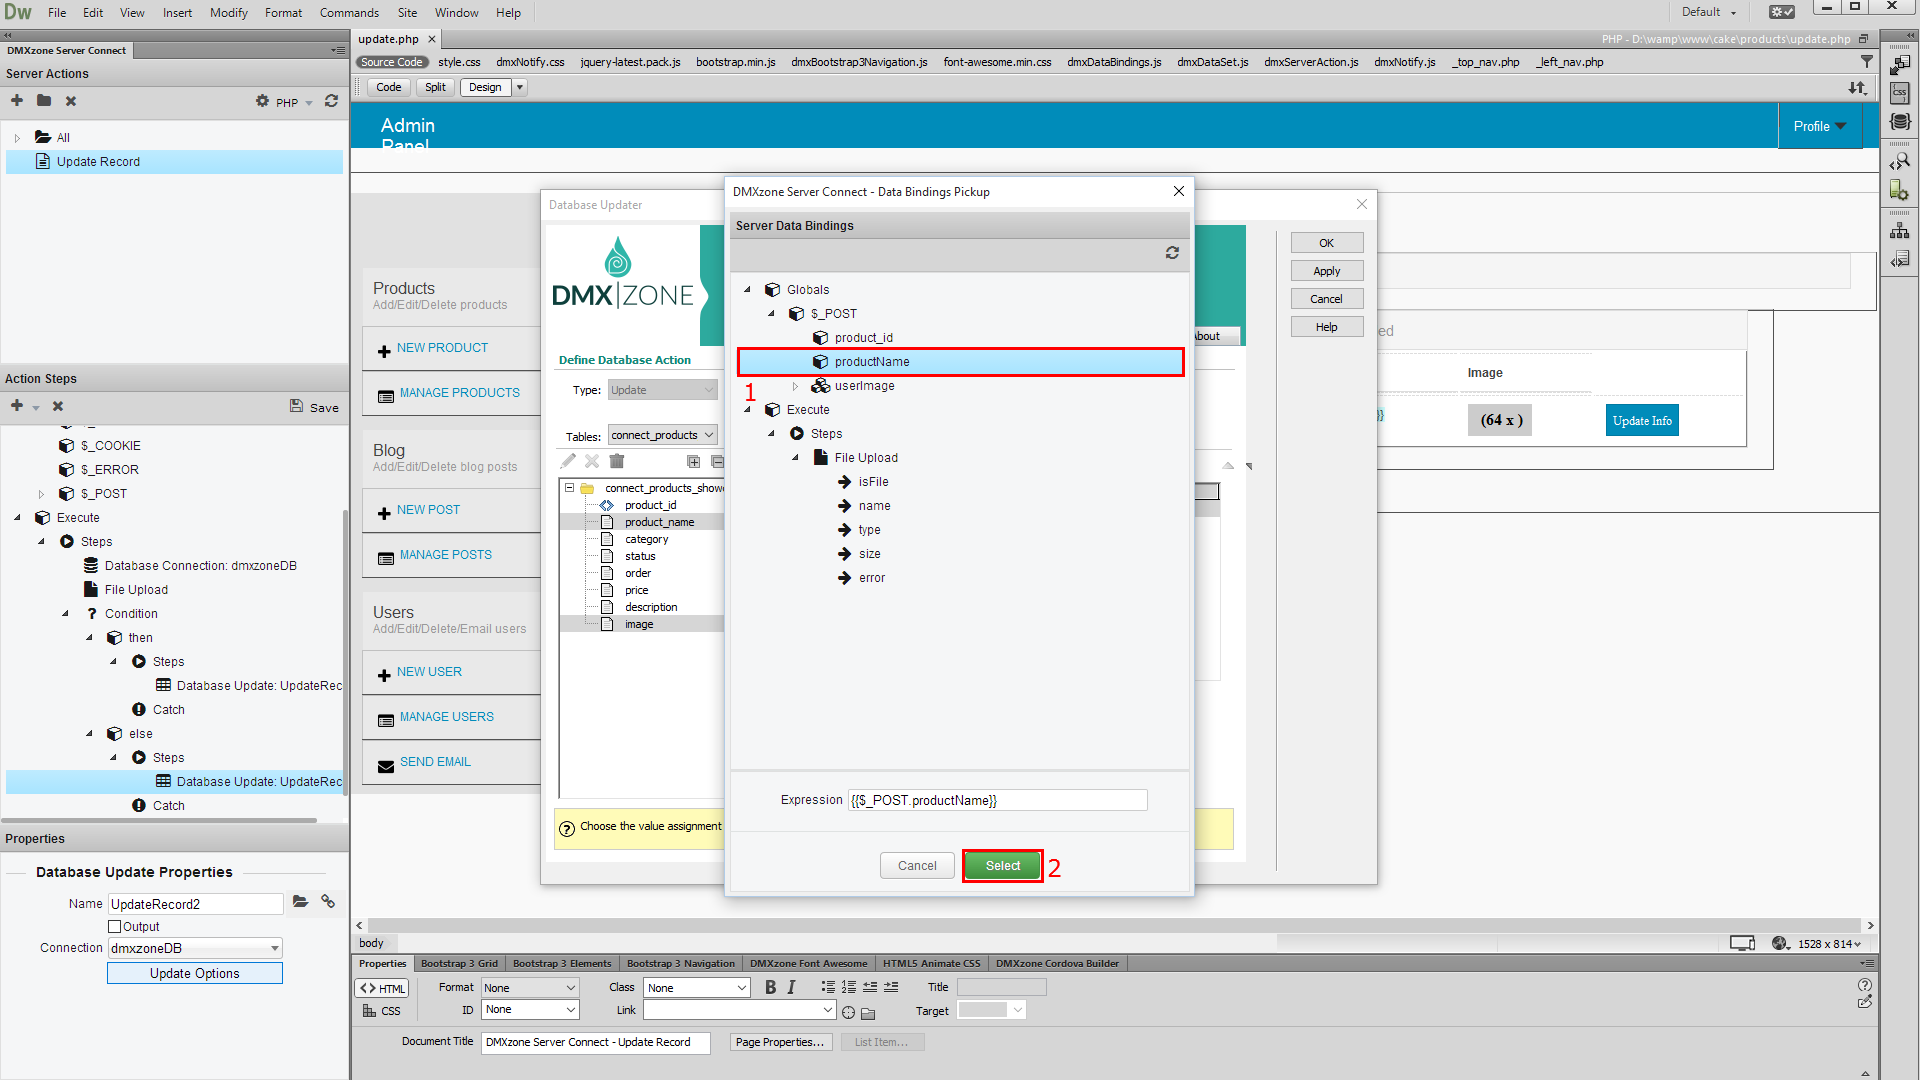This screenshot has width=1920, height=1080.
Task: Open the PHP server model dropdown
Action: coord(294,102)
